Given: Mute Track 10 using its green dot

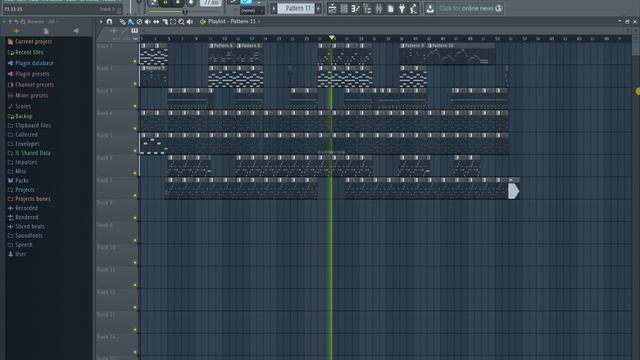Looking at the screenshot, I should [135, 263].
